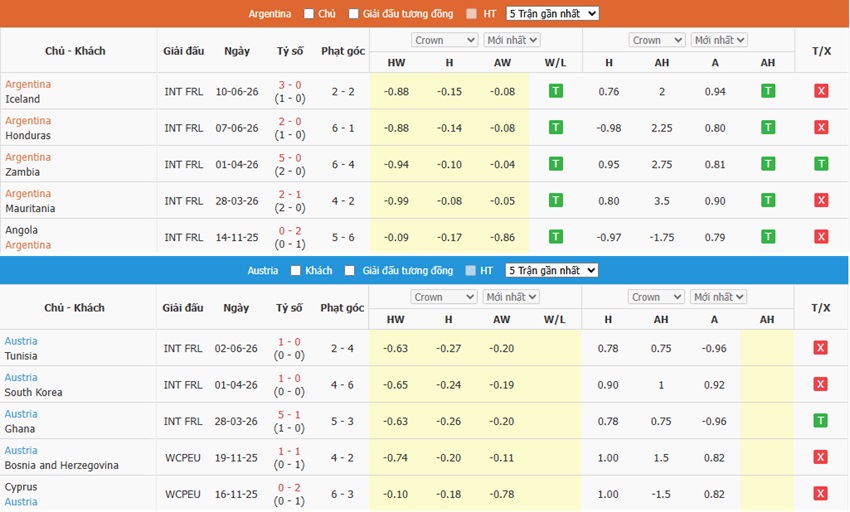Click W/L green T icon in Mauritania row

click(556, 200)
